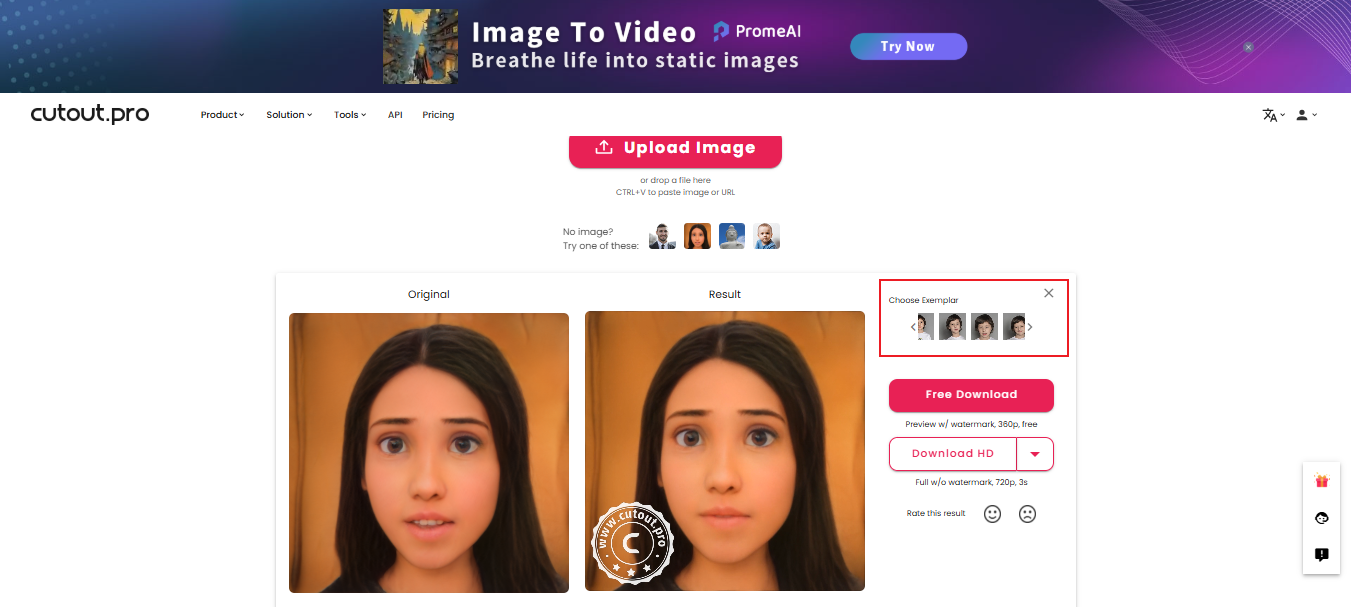Open the customer support avatar icon
Screen dimensions: 1351x607
[x=1321, y=518]
